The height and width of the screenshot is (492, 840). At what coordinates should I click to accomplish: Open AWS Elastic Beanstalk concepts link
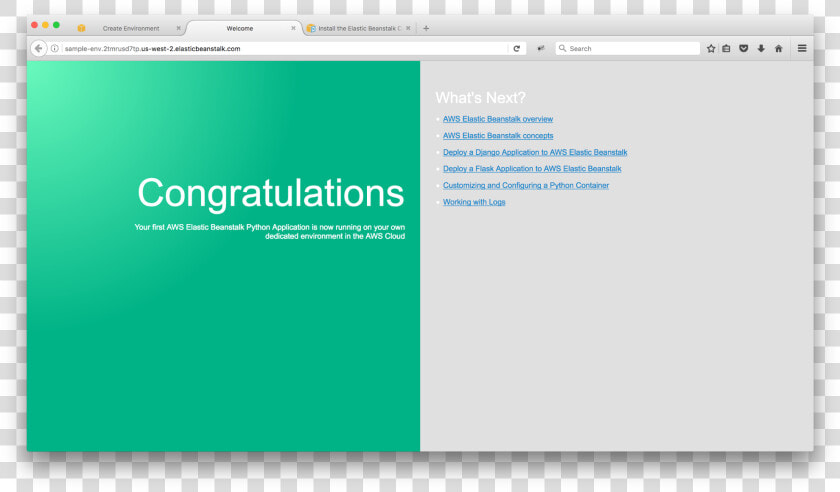tap(498, 136)
